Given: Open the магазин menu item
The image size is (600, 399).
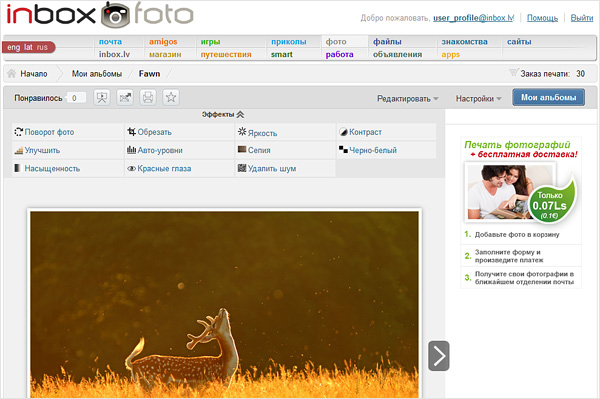Looking at the screenshot, I should (x=165, y=54).
